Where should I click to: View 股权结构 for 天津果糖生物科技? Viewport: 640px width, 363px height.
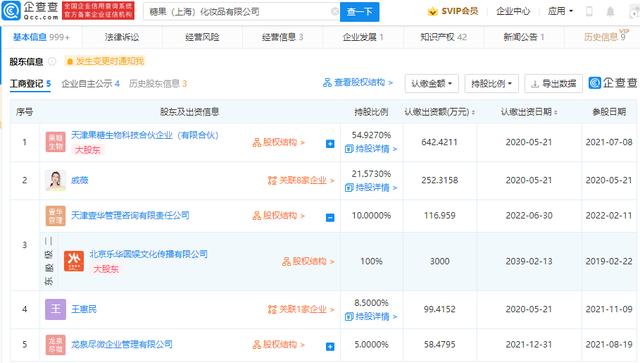click(x=279, y=142)
